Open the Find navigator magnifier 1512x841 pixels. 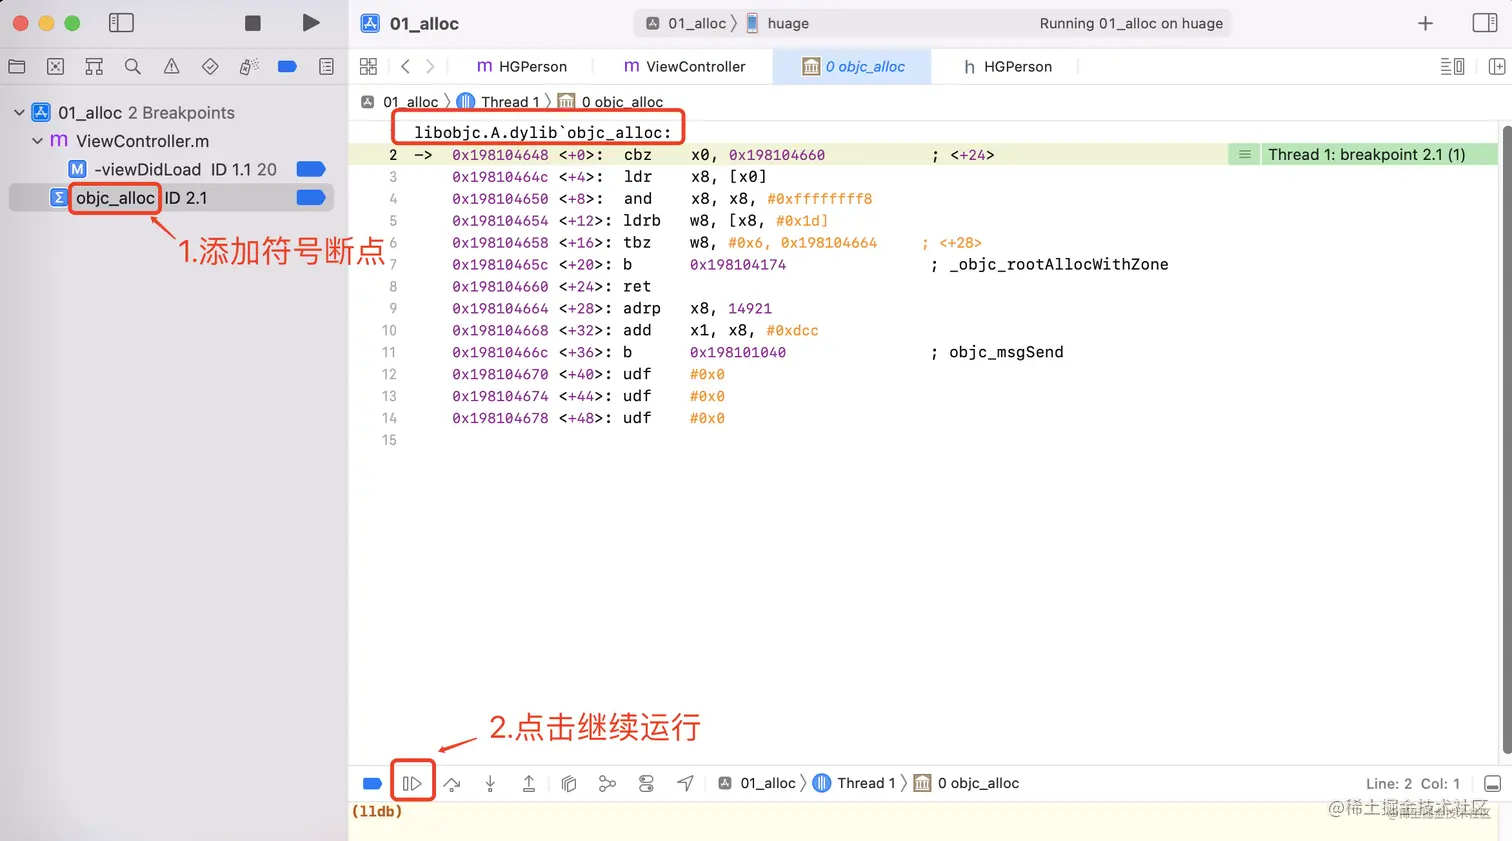(132, 66)
